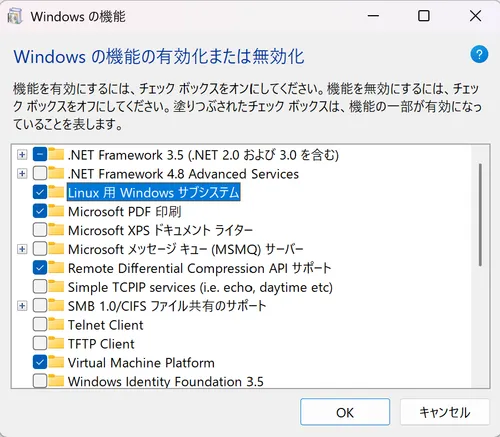Screen dimensions: 500x437
Task: Expand the SMB 1.0/CIFS node
Action: tap(22, 306)
